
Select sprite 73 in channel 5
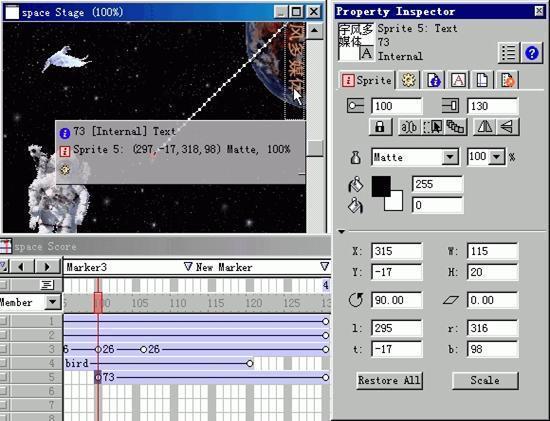[212, 377]
